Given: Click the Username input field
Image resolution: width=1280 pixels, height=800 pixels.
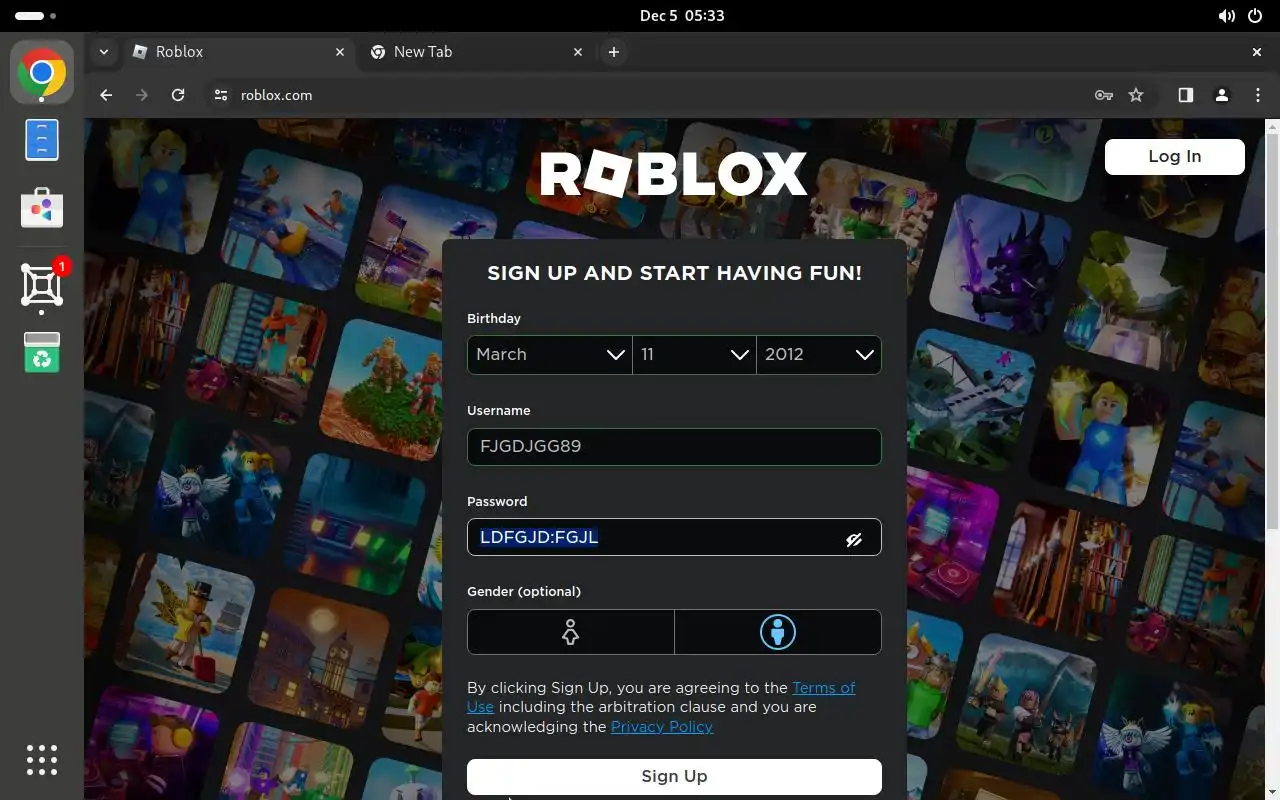Looking at the screenshot, I should pyautogui.click(x=674, y=447).
